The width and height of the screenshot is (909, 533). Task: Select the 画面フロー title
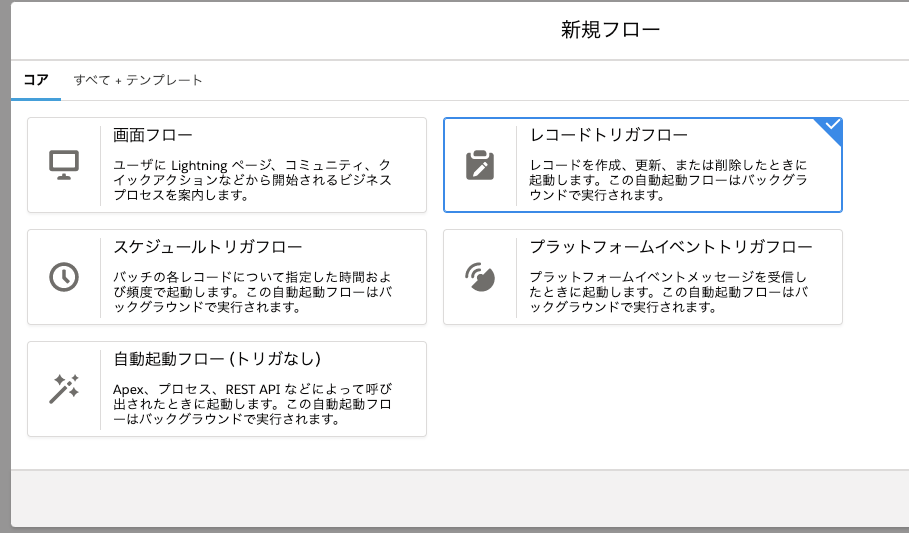click(153, 135)
